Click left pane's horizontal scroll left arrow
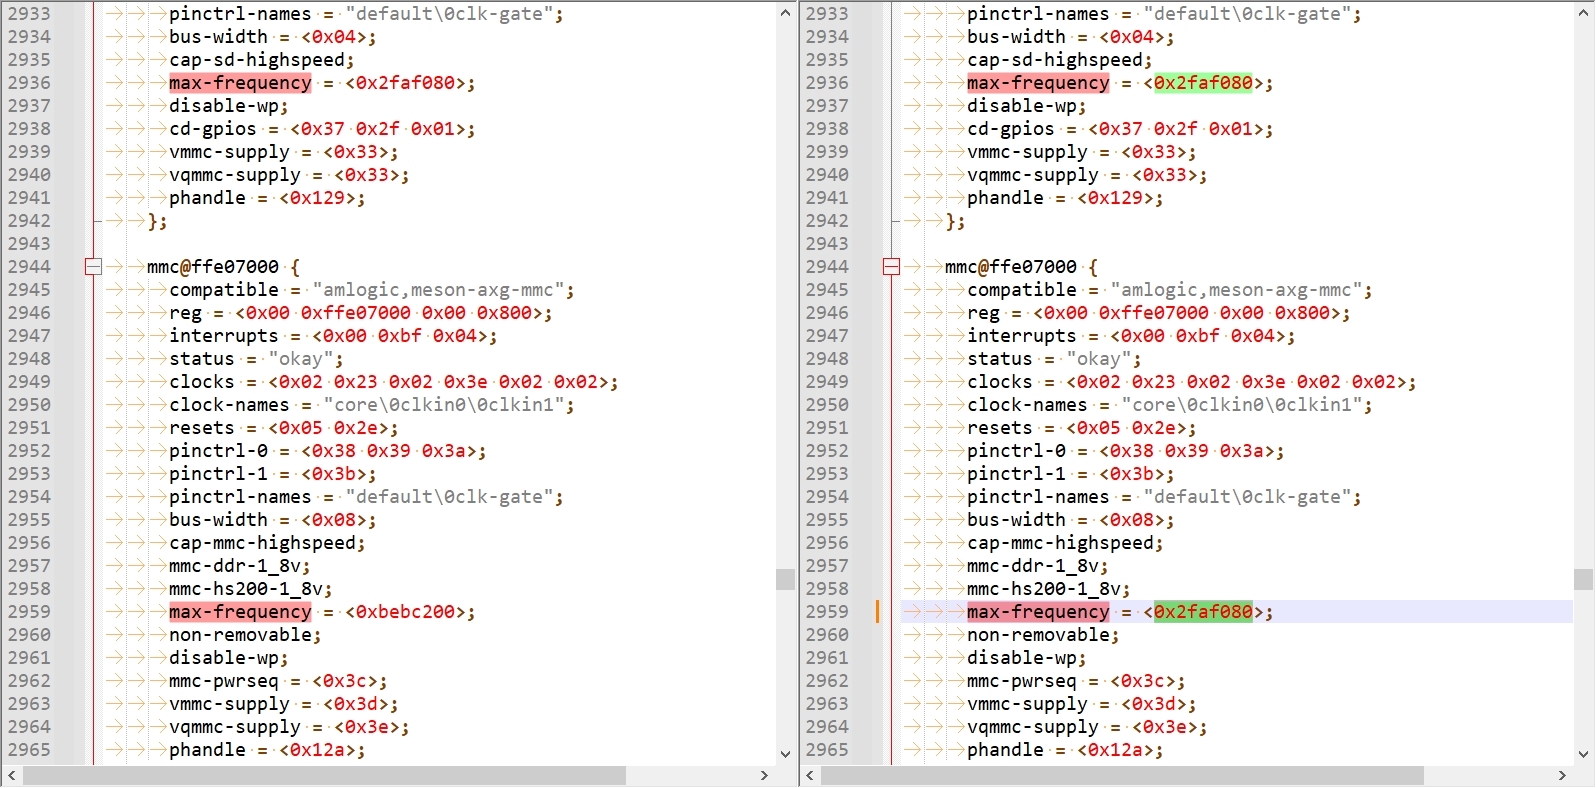Screen dimensions: 1596x788 tap(11, 776)
